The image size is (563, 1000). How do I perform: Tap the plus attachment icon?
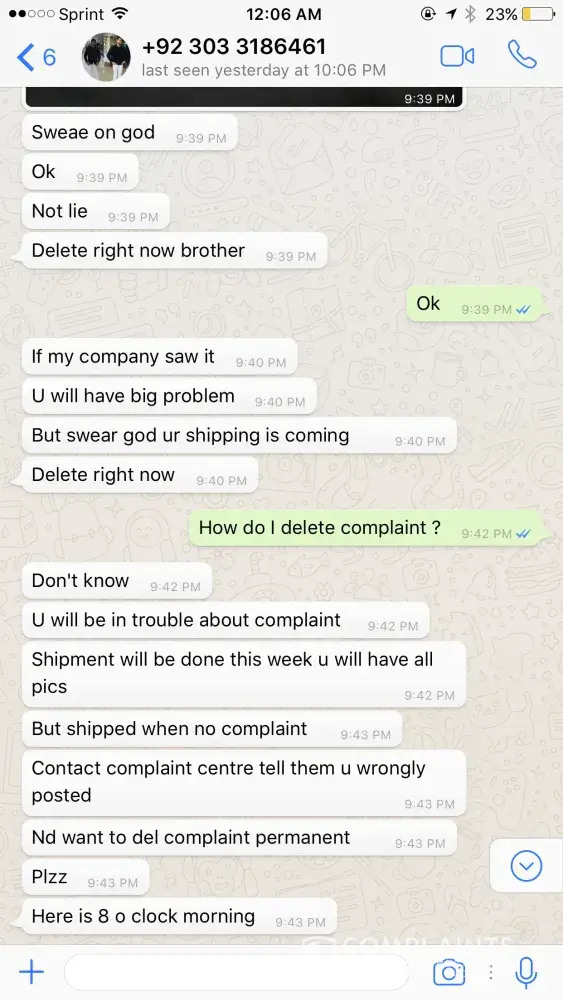[31, 972]
